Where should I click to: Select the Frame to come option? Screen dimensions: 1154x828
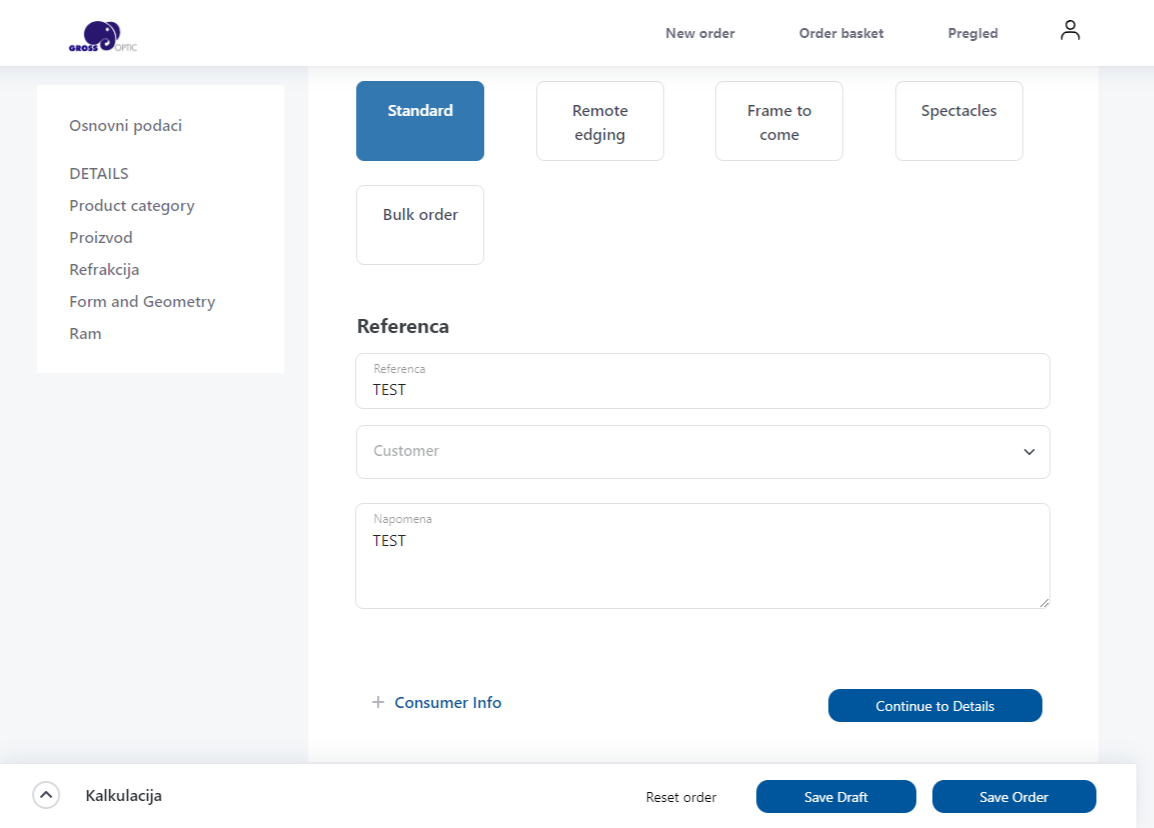[779, 121]
